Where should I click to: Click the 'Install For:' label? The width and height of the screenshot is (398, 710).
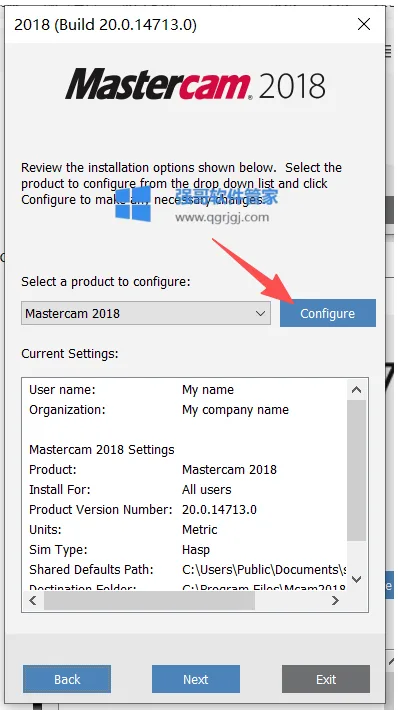point(60,489)
